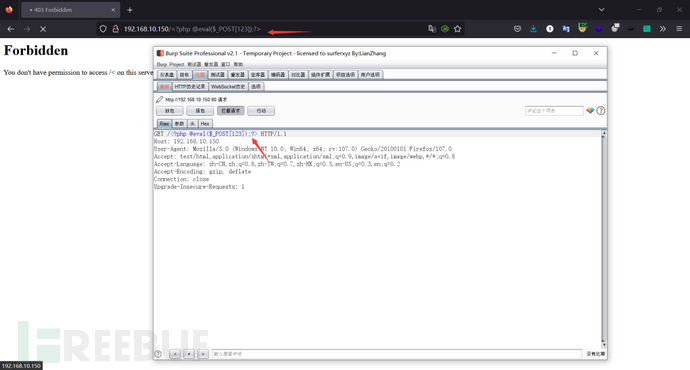Click the question mark help icon near comment field

pyautogui.click(x=601, y=111)
